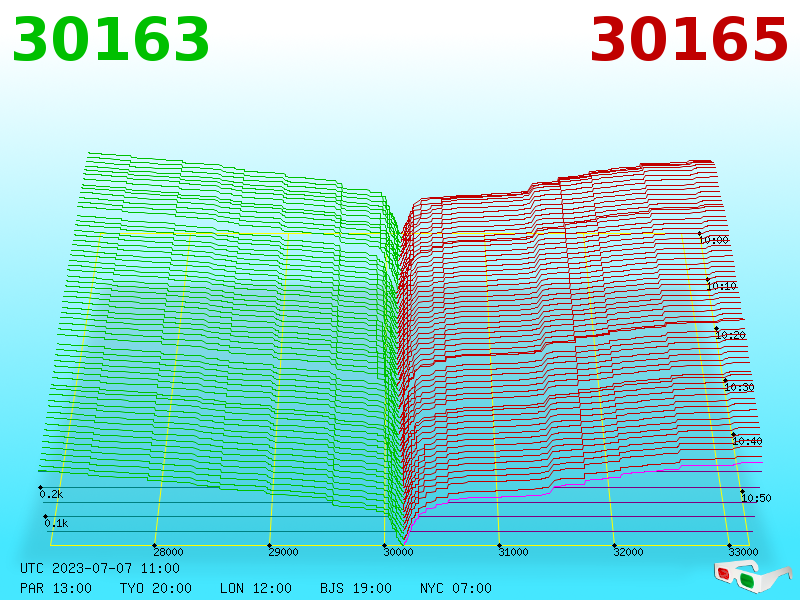Click the 28000 price axis label
This screenshot has width=800, height=600.
168,552
